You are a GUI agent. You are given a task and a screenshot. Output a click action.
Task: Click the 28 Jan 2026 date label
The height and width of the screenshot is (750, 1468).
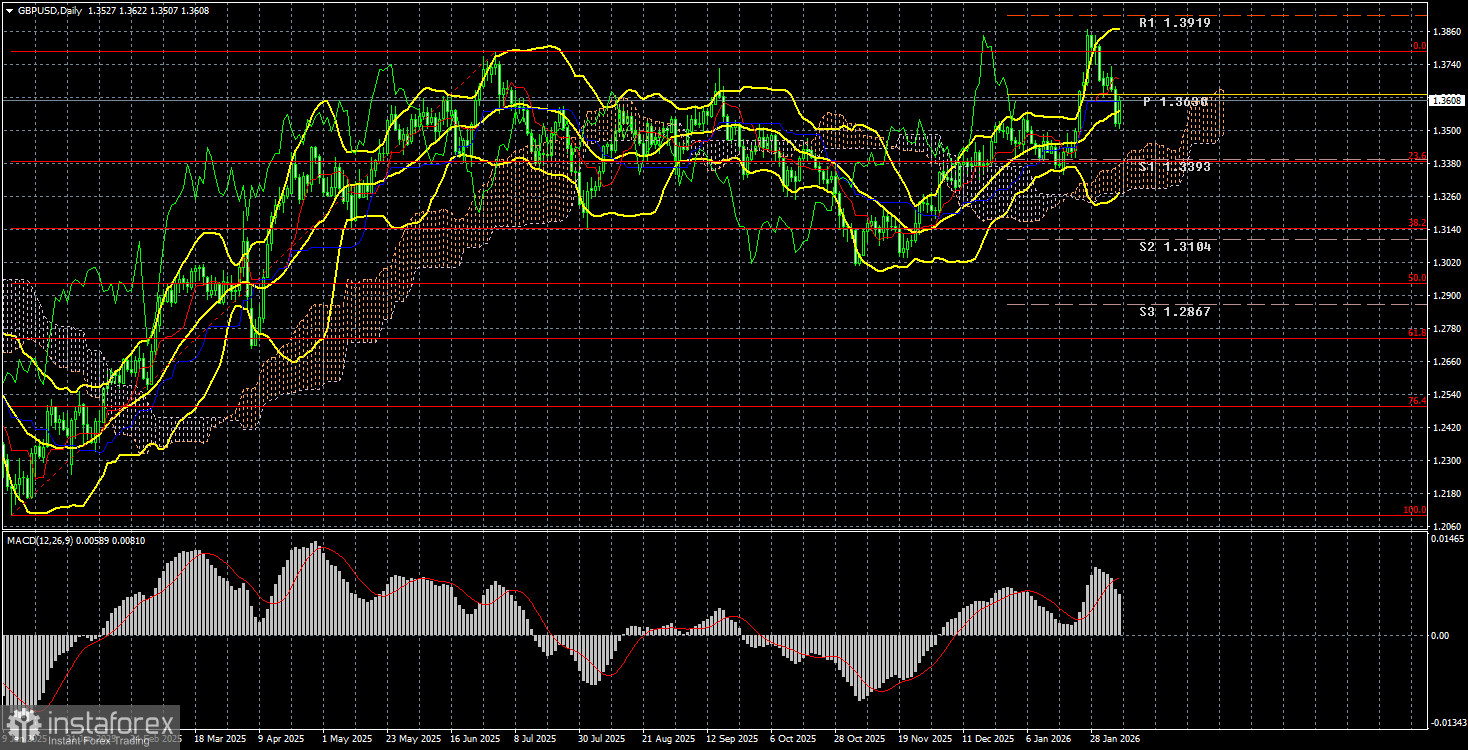[x=1115, y=739]
